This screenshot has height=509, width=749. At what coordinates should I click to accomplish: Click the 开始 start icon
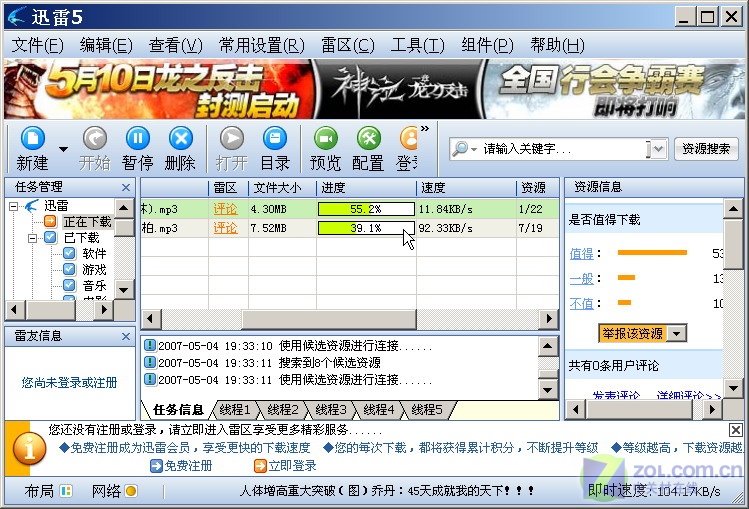pos(95,138)
